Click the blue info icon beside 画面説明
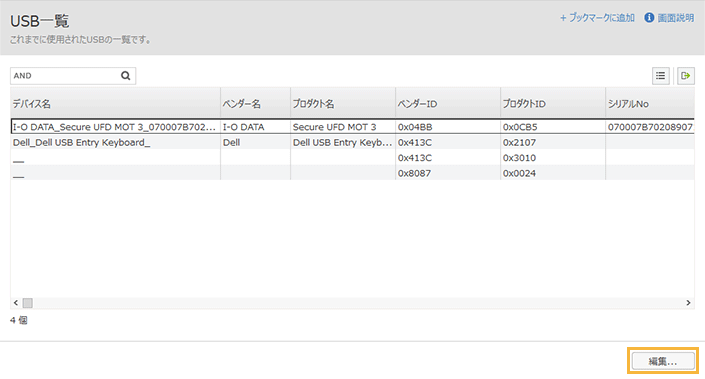The height and width of the screenshot is (379, 705). (x=649, y=18)
